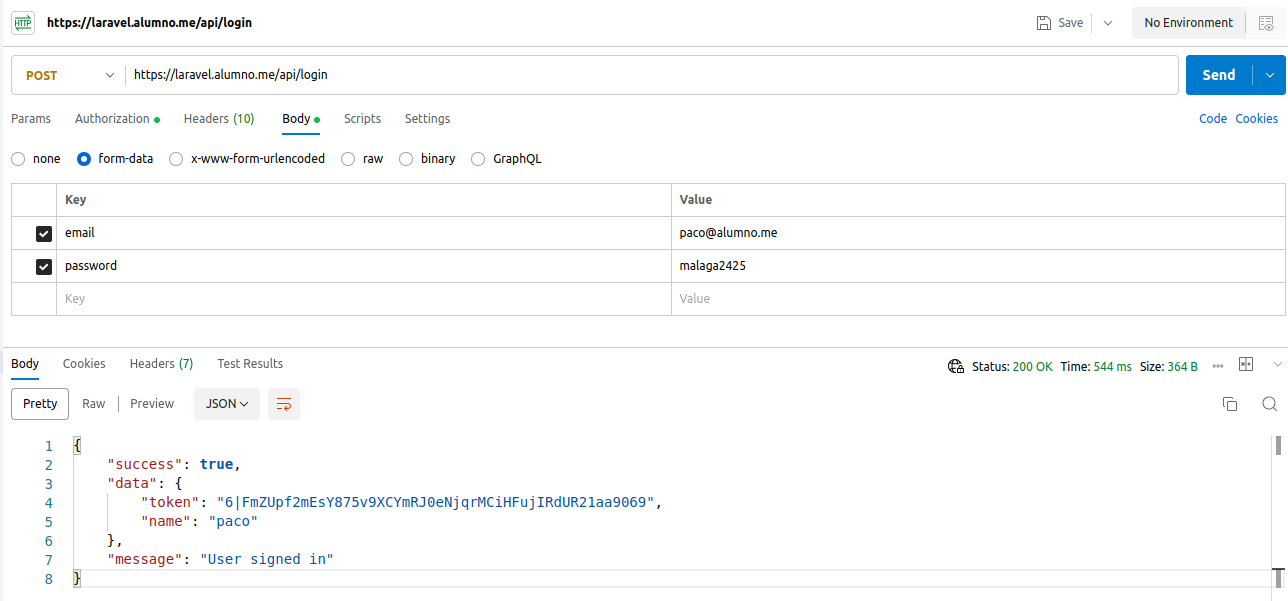Viewport: 1288px width, 601px height.
Task: Select the Raw view button
Action: (94, 404)
